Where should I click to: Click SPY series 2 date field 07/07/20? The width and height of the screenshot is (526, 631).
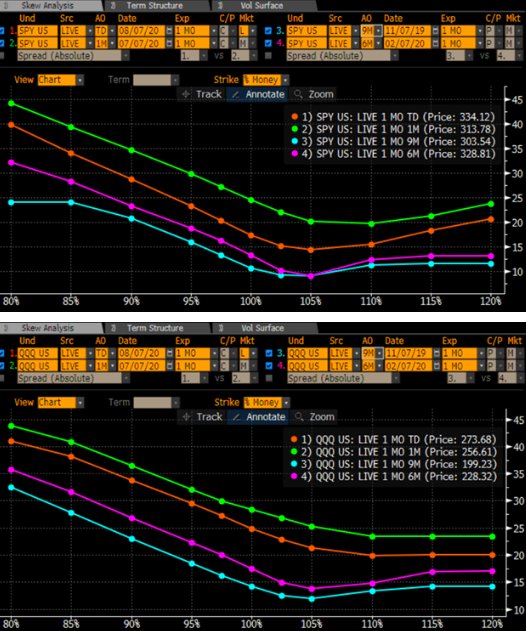point(142,43)
